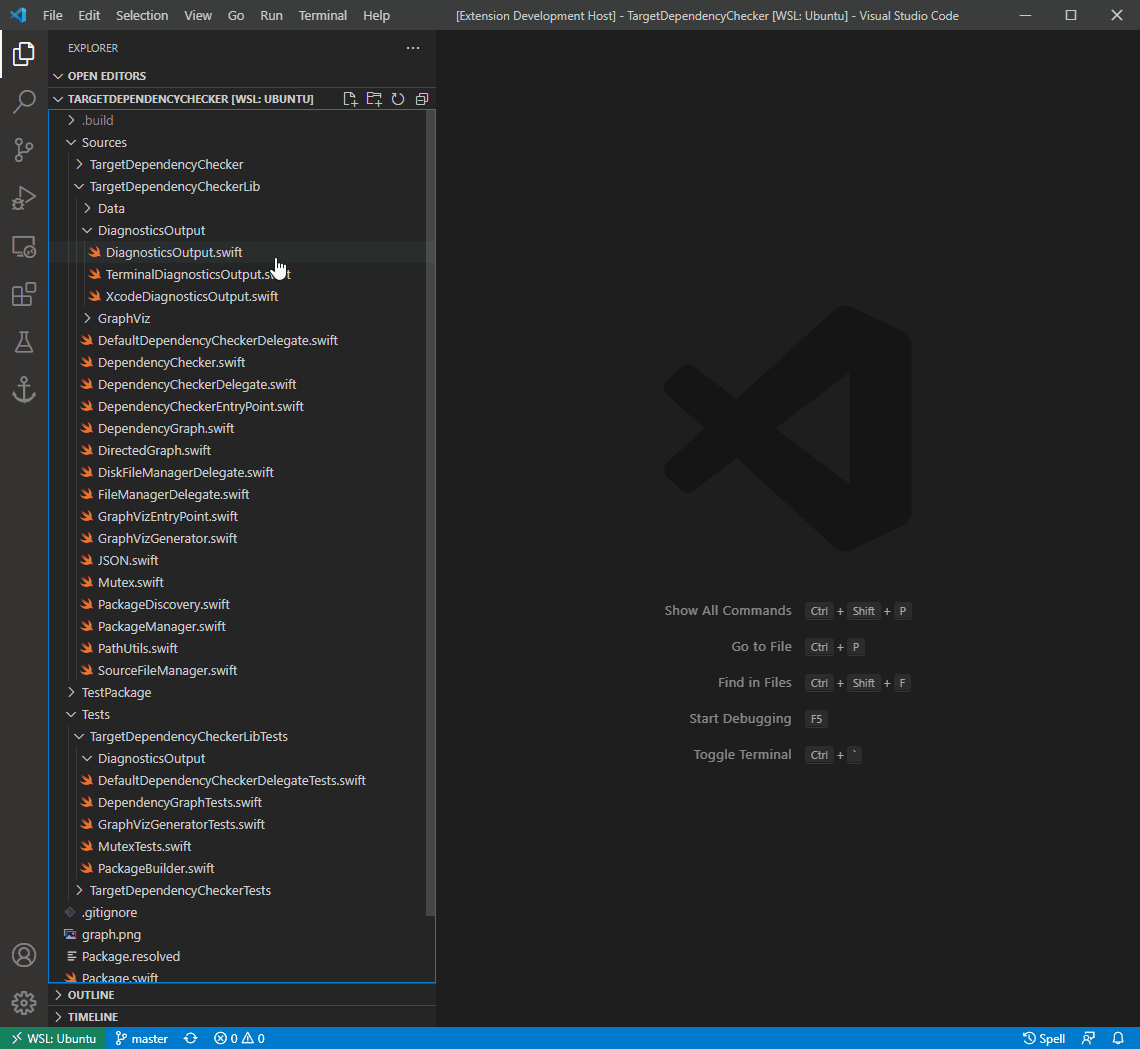Image resolution: width=1140 pixels, height=1049 pixels.
Task: Open the Help menu
Action: click(x=377, y=15)
